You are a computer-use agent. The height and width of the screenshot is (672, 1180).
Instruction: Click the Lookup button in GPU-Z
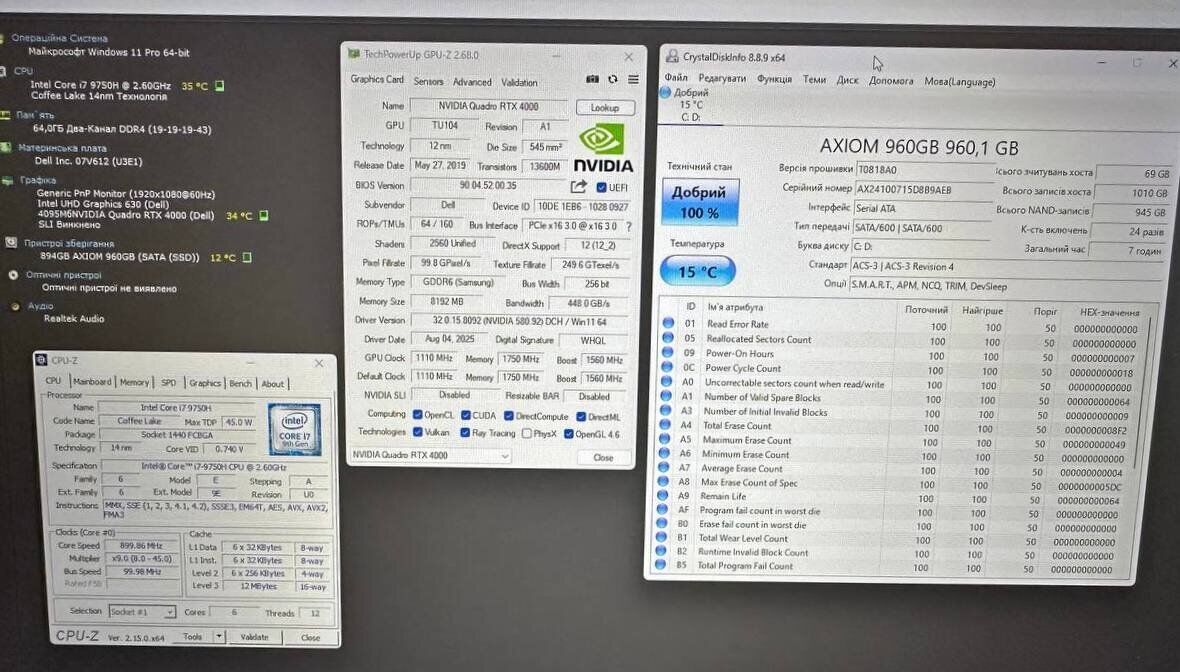(x=605, y=107)
